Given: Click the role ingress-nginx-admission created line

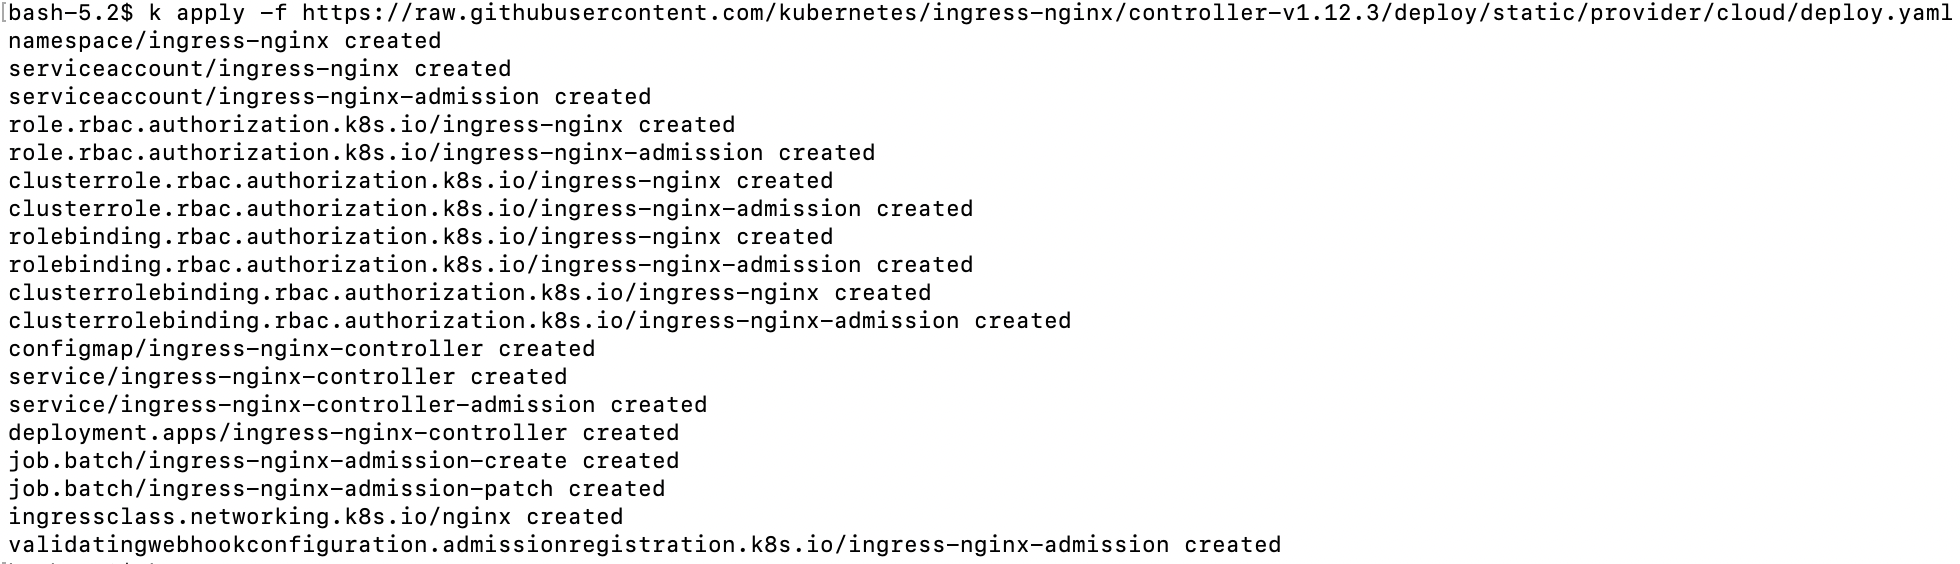Looking at the screenshot, I should click(441, 153).
